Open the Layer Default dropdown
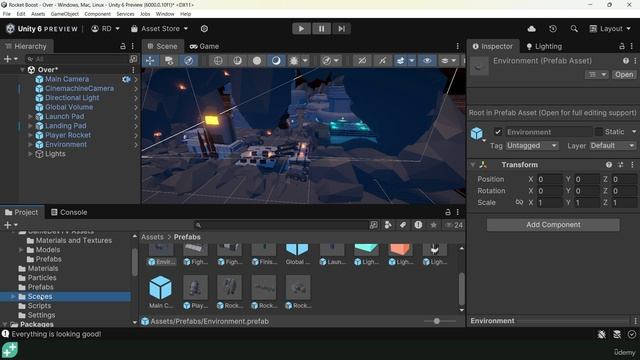This screenshot has width=640, height=360. [612, 146]
